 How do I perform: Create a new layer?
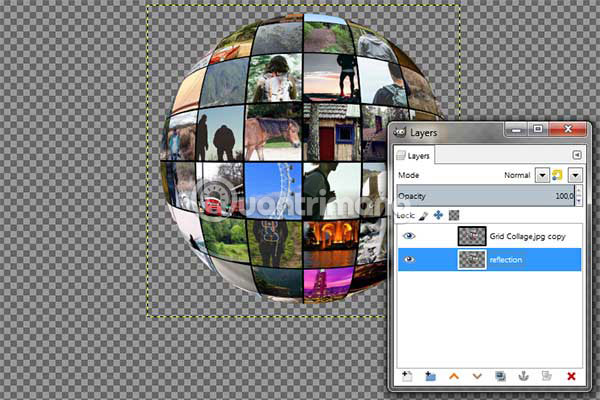[407, 376]
